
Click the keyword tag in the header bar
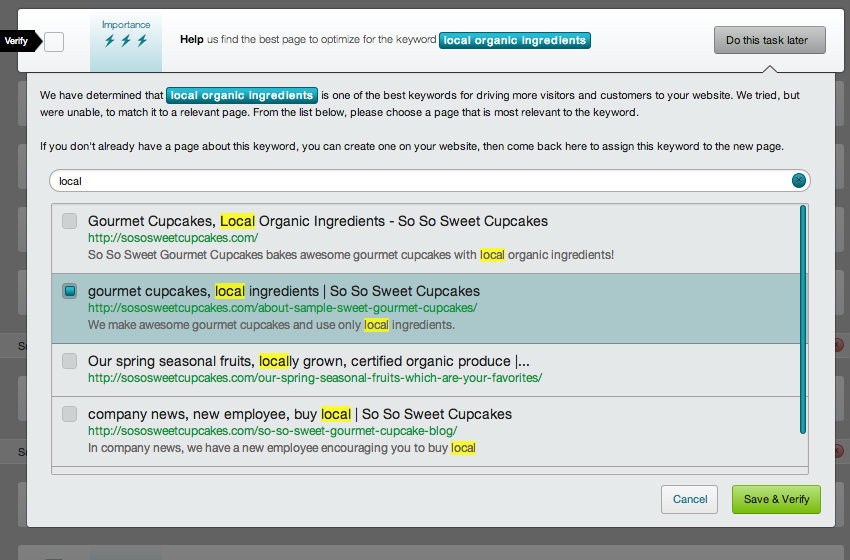(514, 41)
